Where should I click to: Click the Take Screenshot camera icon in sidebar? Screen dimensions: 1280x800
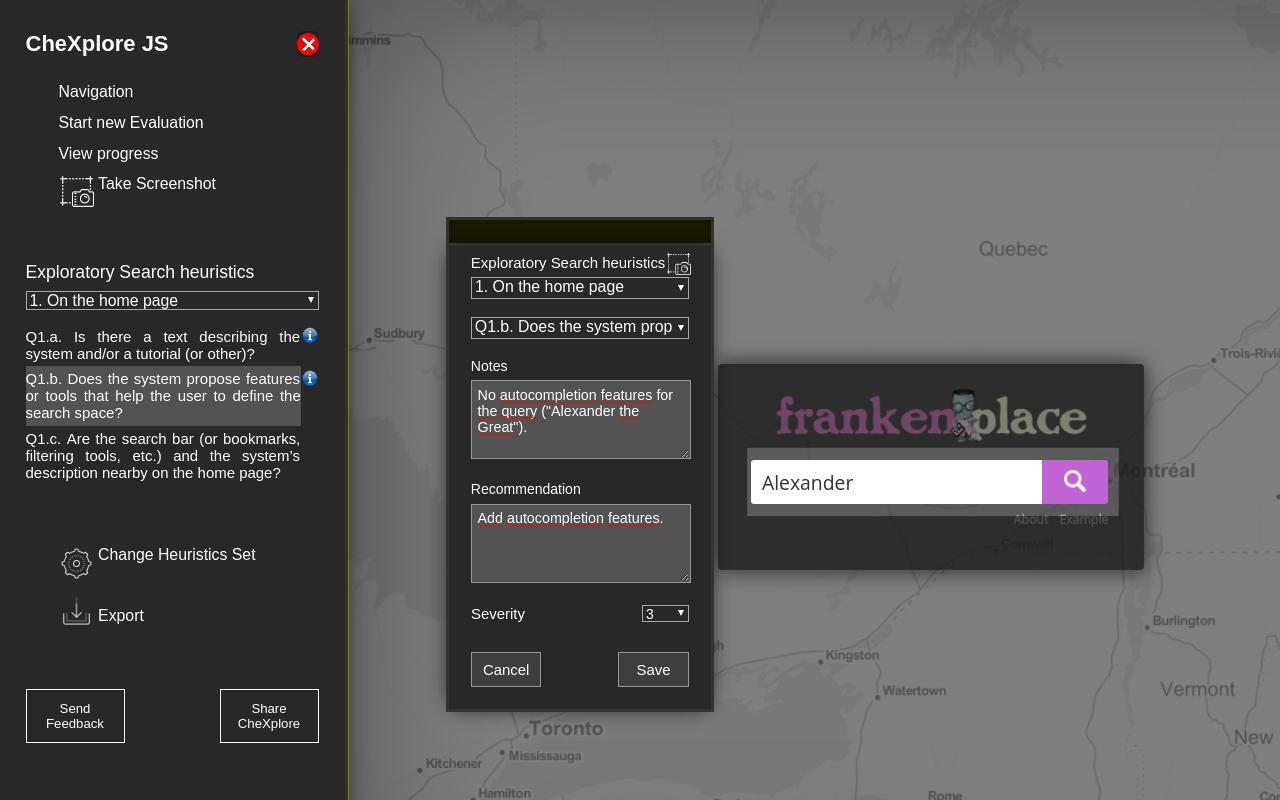click(77, 192)
